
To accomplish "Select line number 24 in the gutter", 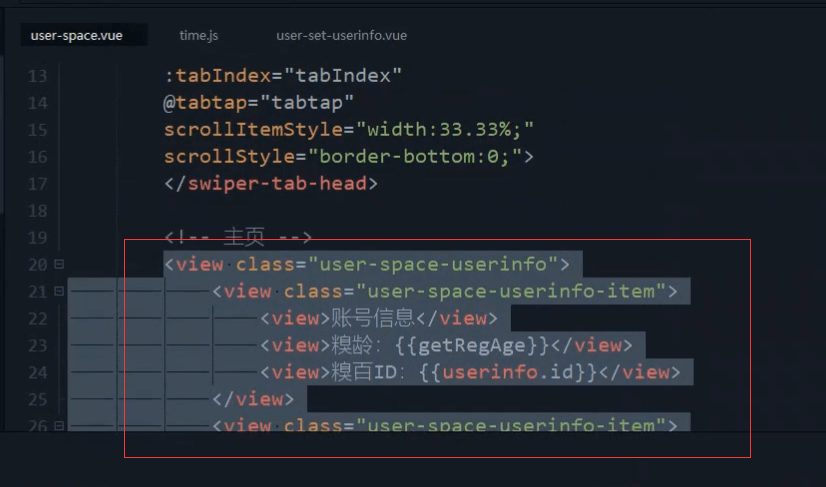I will pyautogui.click(x=37, y=372).
